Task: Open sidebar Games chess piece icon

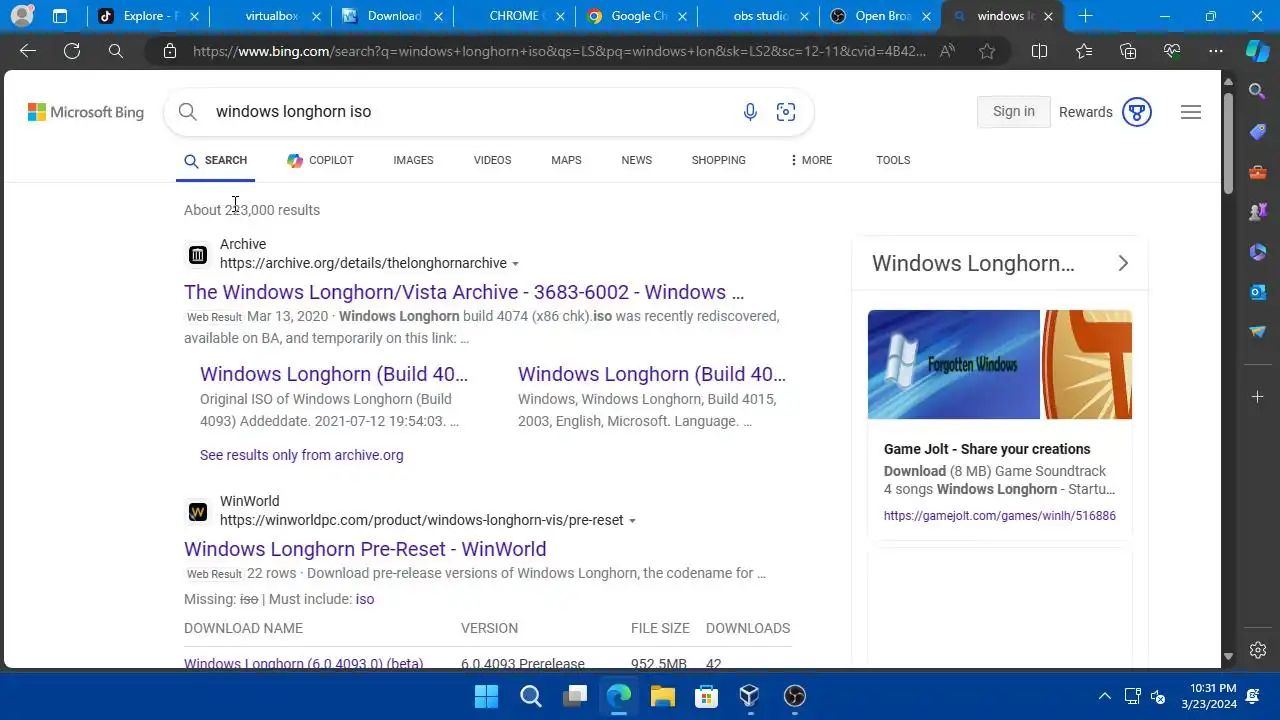Action: (1258, 212)
